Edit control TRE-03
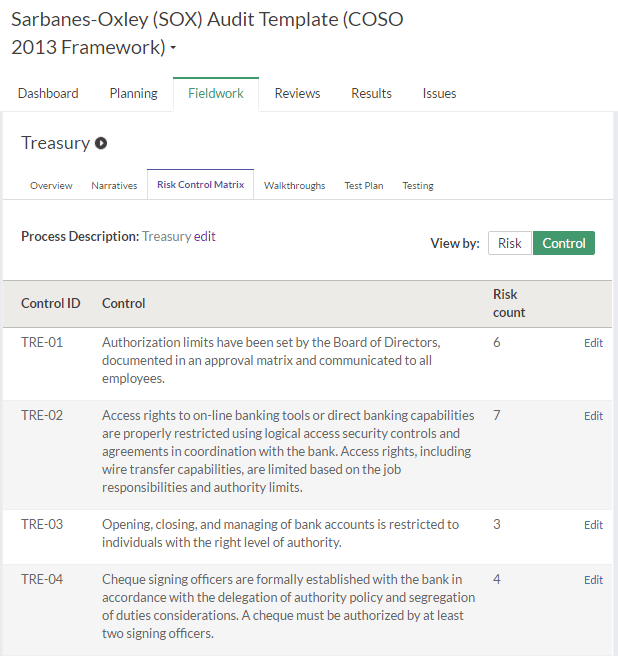618x656 pixels. pyautogui.click(x=593, y=525)
